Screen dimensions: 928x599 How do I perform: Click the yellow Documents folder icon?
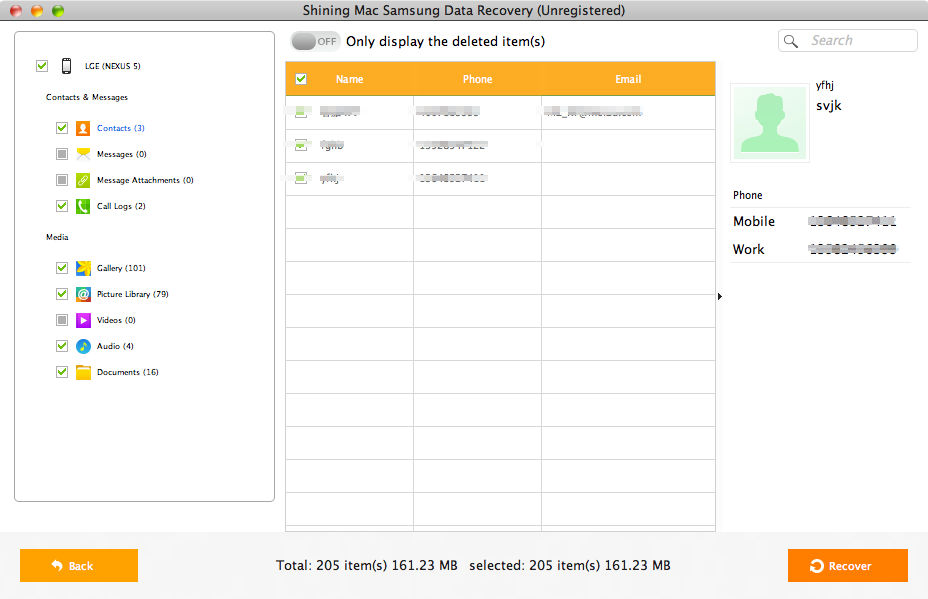(x=83, y=372)
